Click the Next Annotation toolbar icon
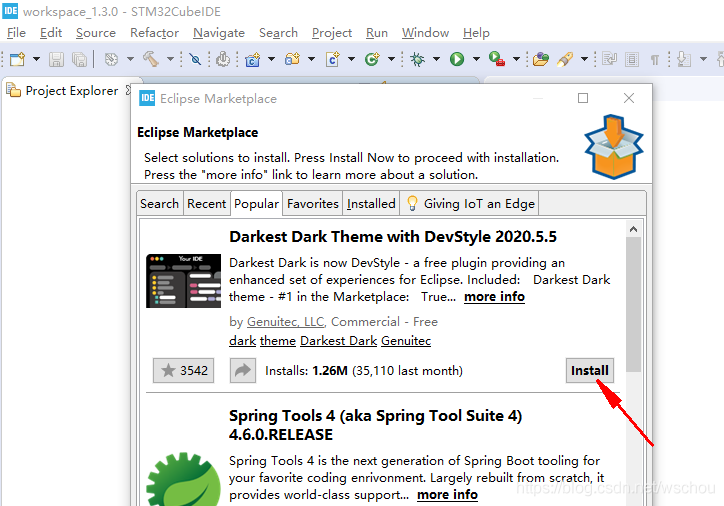The width and height of the screenshot is (724, 506). point(684,59)
